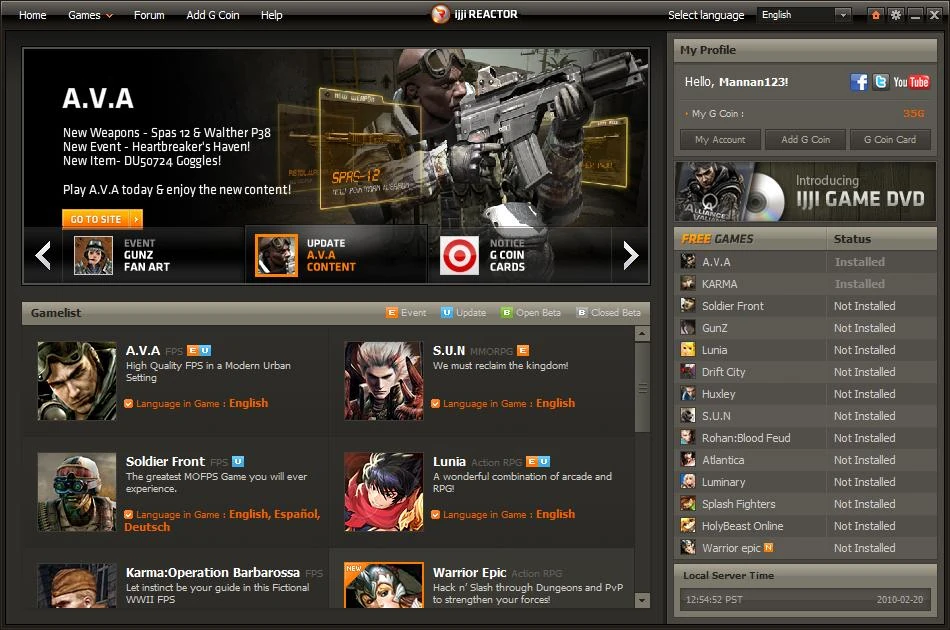Screen dimensions: 950x630
Task: Click Not Installed status for GunZ
Action: [x=865, y=328]
